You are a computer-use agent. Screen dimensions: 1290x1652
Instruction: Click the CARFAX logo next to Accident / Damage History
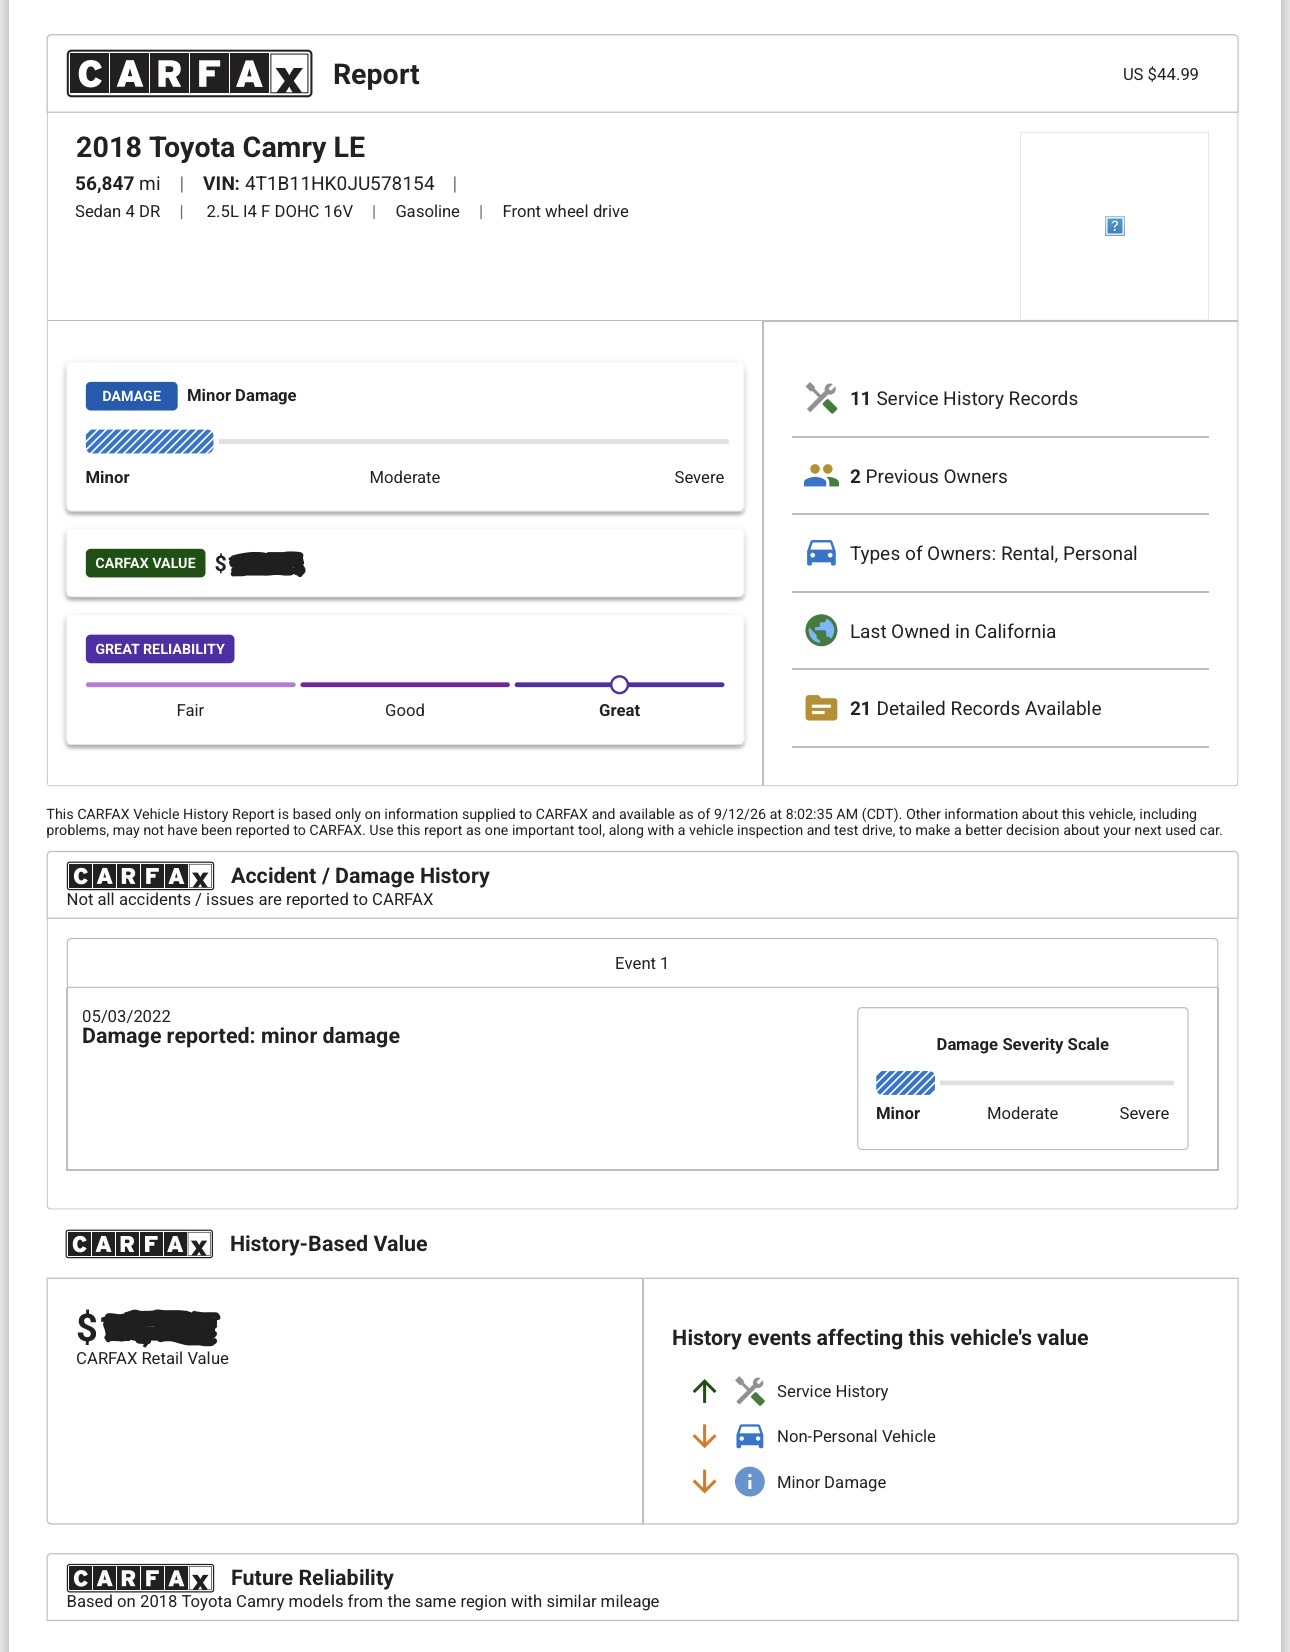[140, 876]
